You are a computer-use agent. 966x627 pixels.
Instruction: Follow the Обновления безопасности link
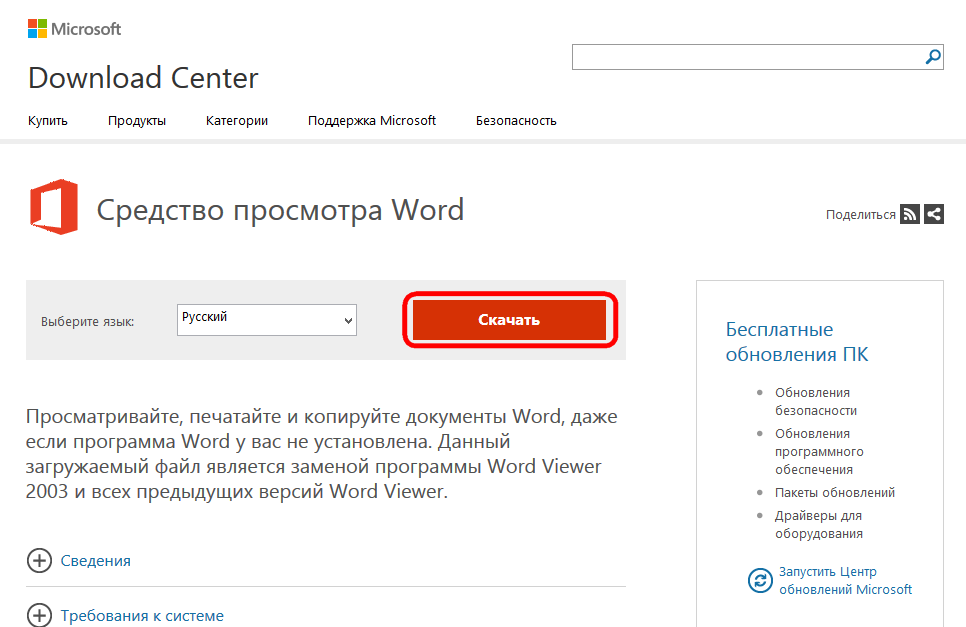[815, 401]
